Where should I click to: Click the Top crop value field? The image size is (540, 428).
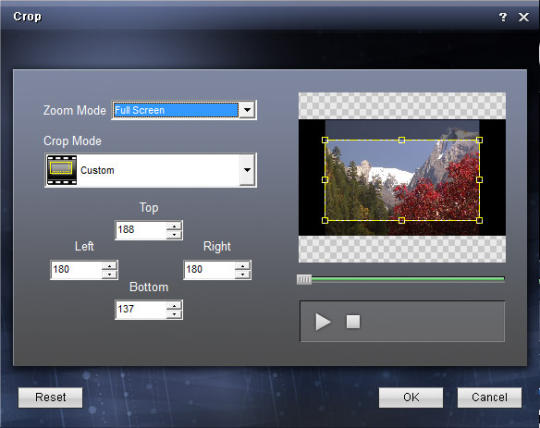coord(141,230)
